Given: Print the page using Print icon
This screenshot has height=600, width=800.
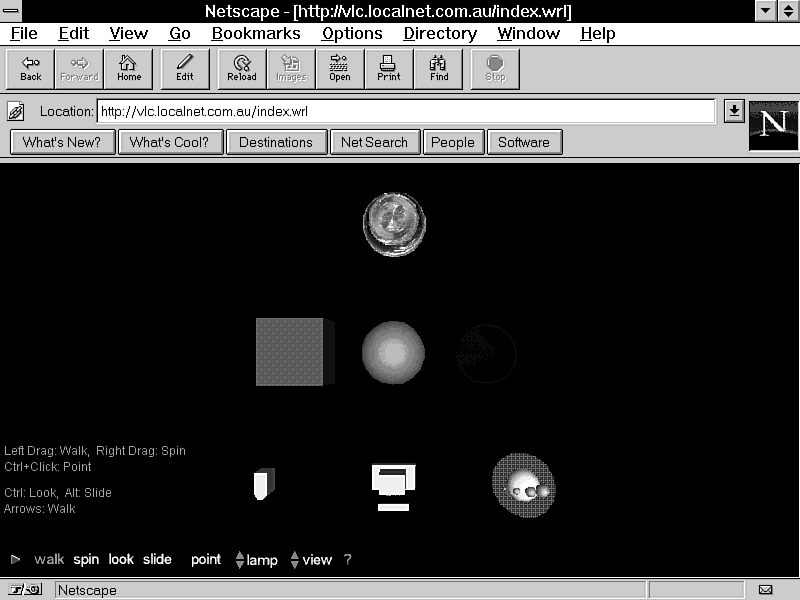Looking at the screenshot, I should point(389,68).
